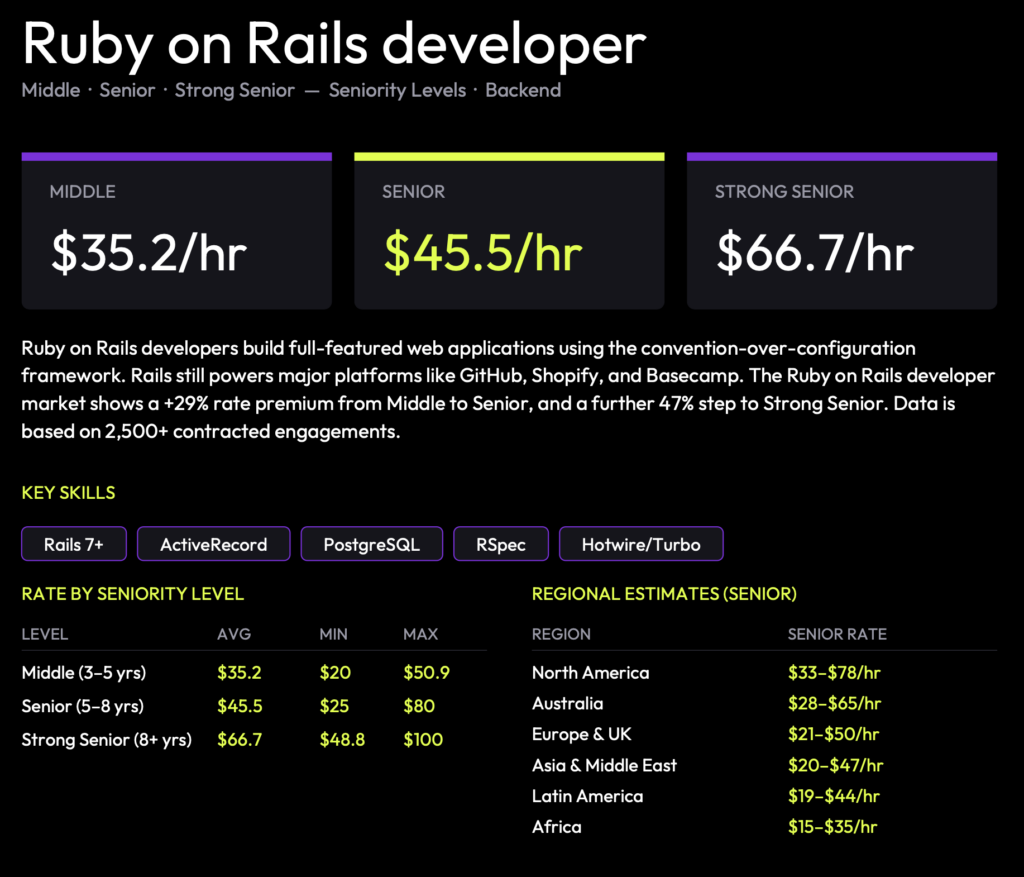
Task: Select the ActiveRecord skill tag
Action: (x=214, y=544)
